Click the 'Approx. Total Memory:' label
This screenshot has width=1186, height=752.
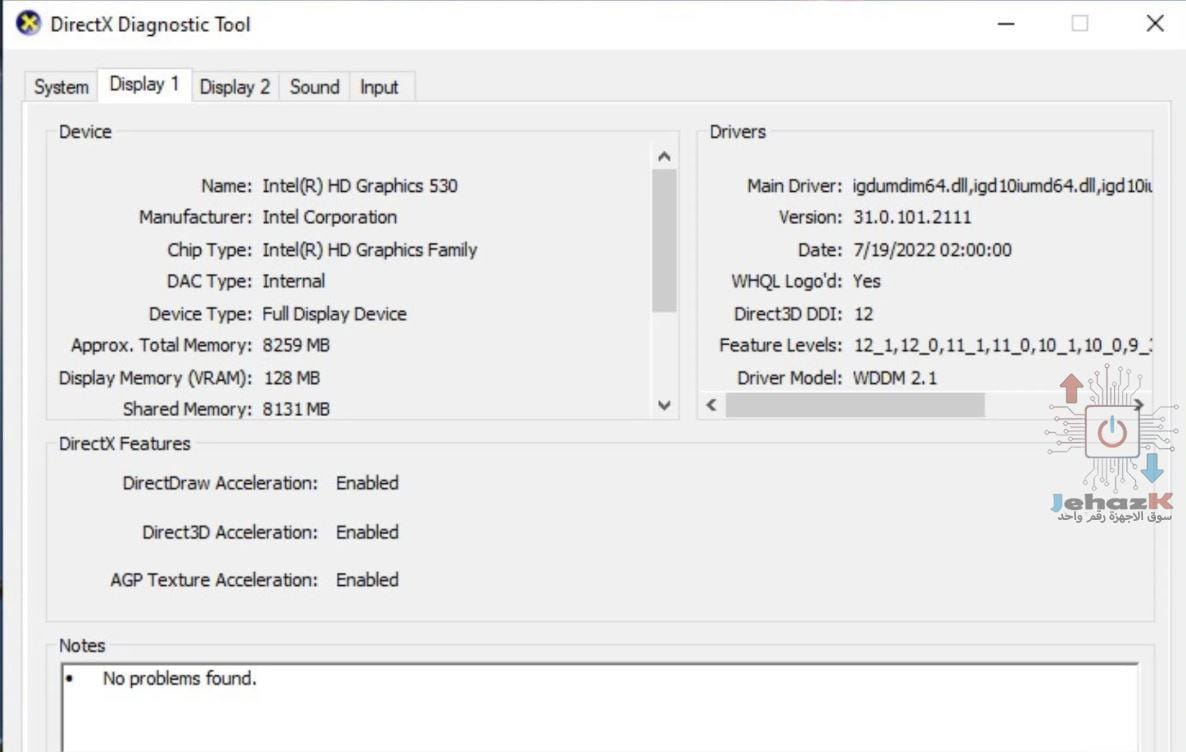(161, 346)
